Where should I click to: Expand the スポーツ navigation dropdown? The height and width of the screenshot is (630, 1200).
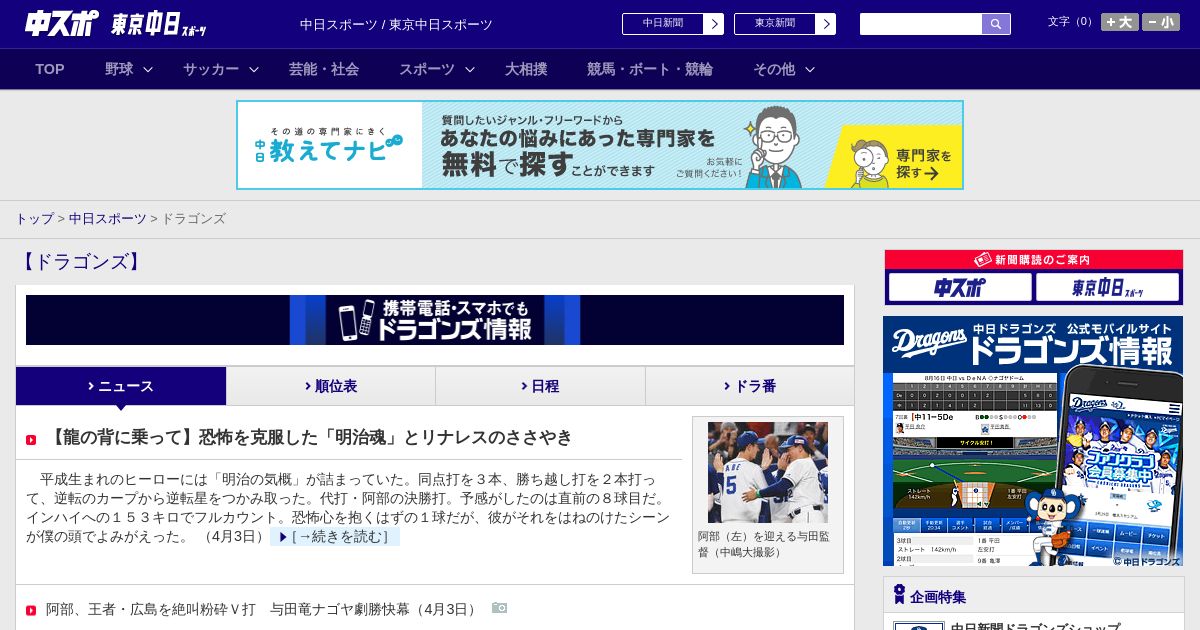[x=437, y=69]
